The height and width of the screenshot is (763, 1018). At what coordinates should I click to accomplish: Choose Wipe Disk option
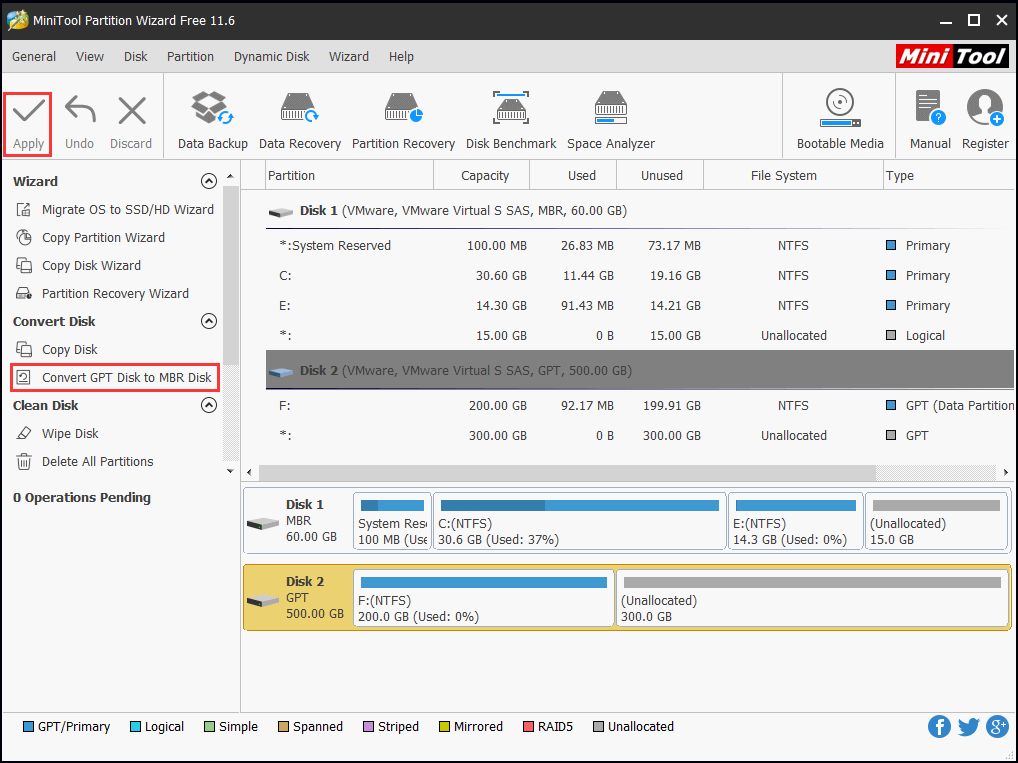click(x=57, y=433)
